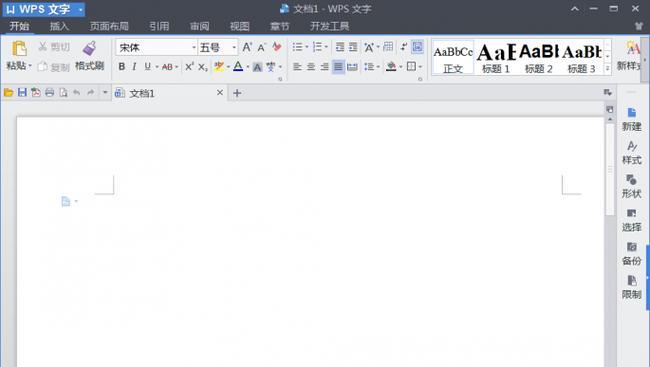This screenshot has width=650, height=367.
Task: Click the Paste (粘贴) clipboard icon
Action: tap(19, 49)
